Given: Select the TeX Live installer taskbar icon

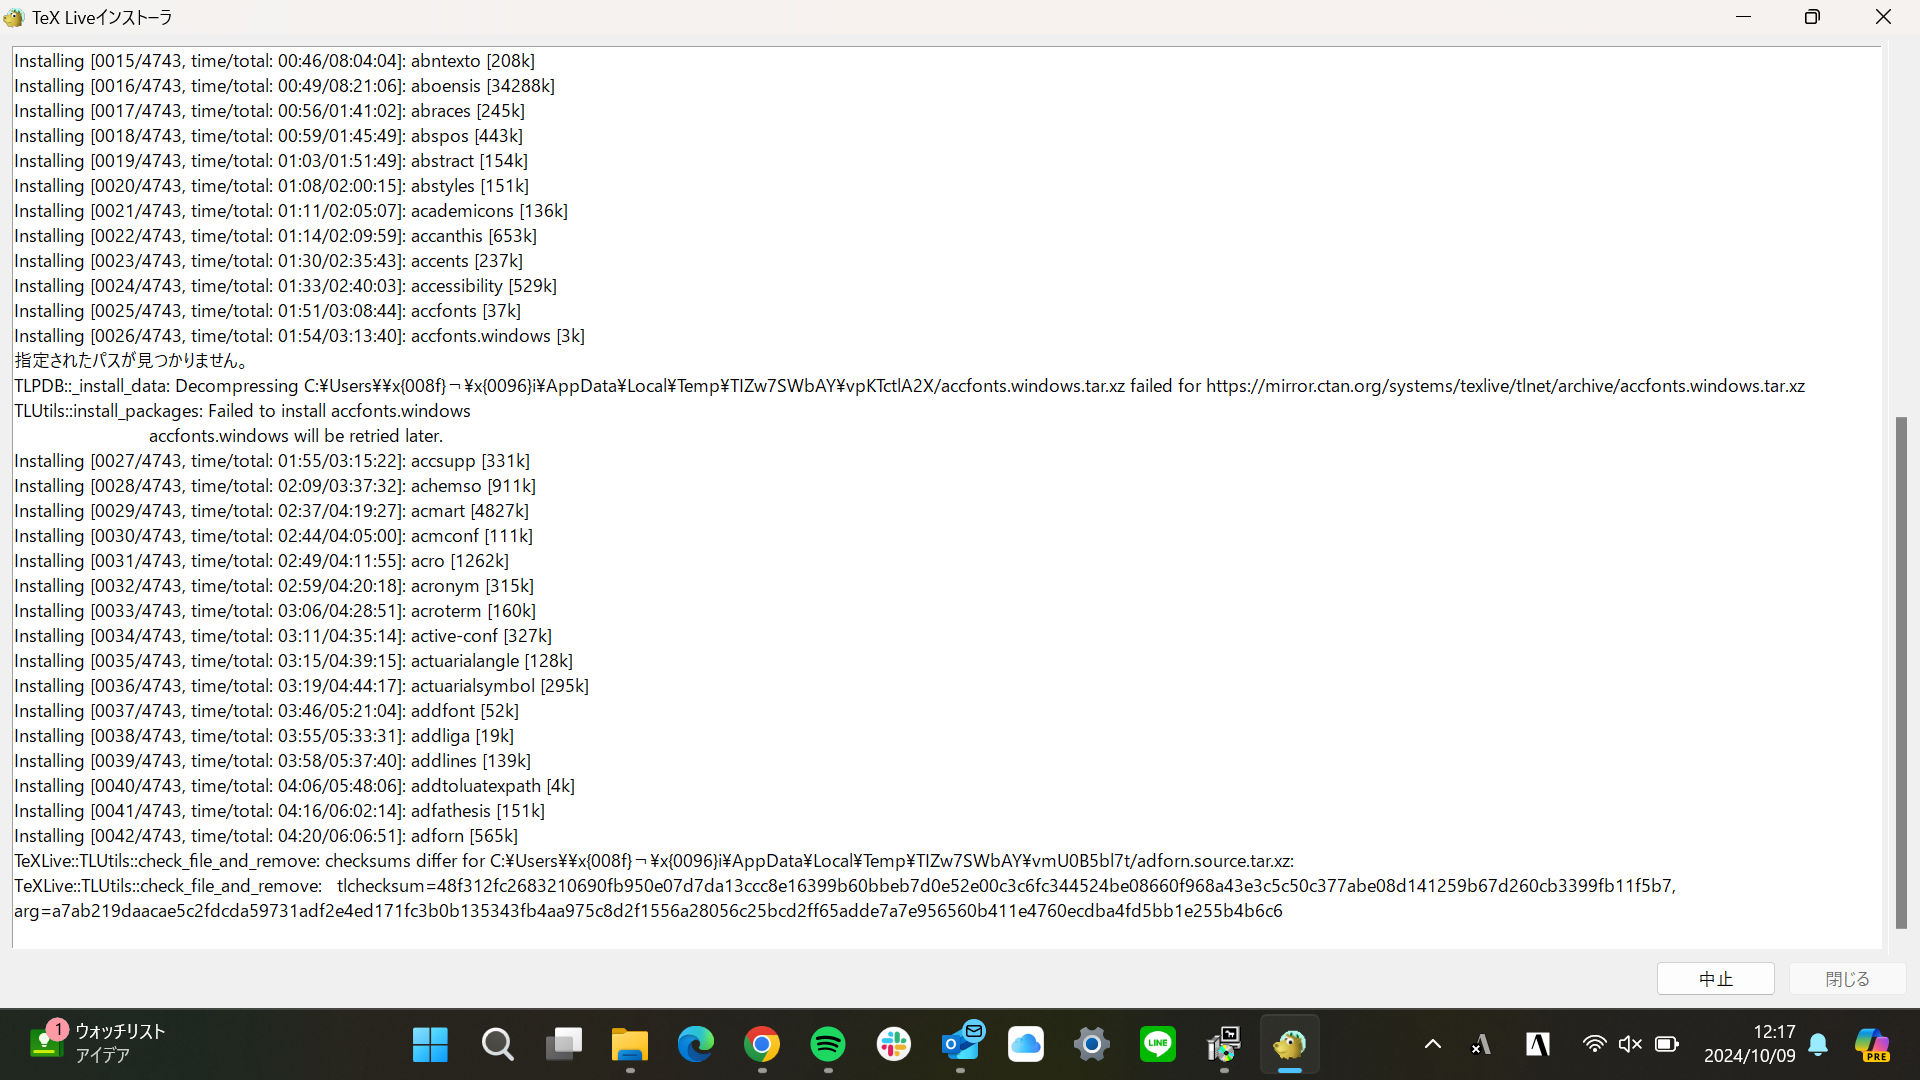Looking at the screenshot, I should point(1290,1045).
